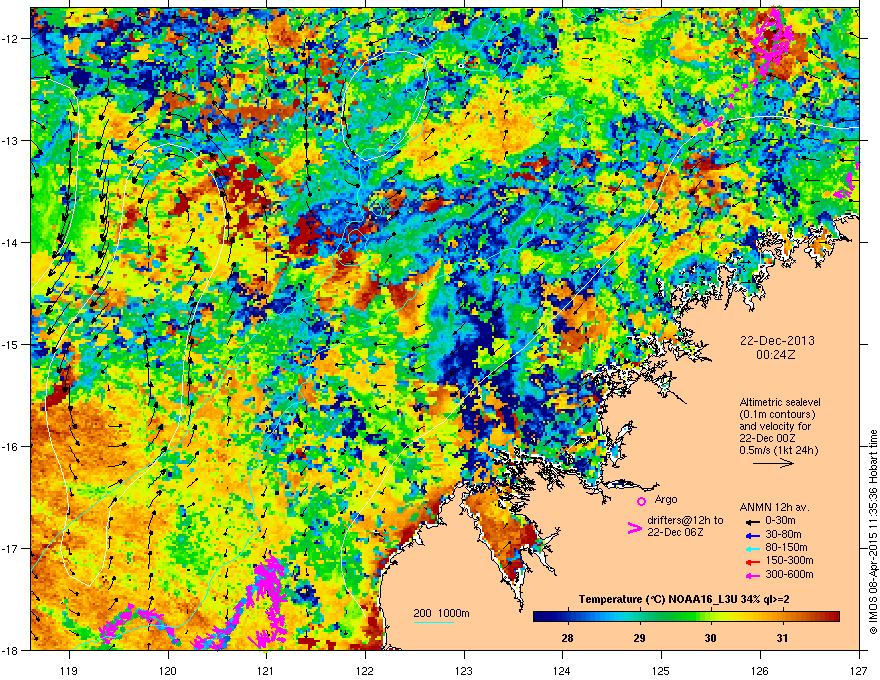Click the 'Altimetric sealevel' text line
This screenshot has height=680, width=880.
(x=780, y=402)
